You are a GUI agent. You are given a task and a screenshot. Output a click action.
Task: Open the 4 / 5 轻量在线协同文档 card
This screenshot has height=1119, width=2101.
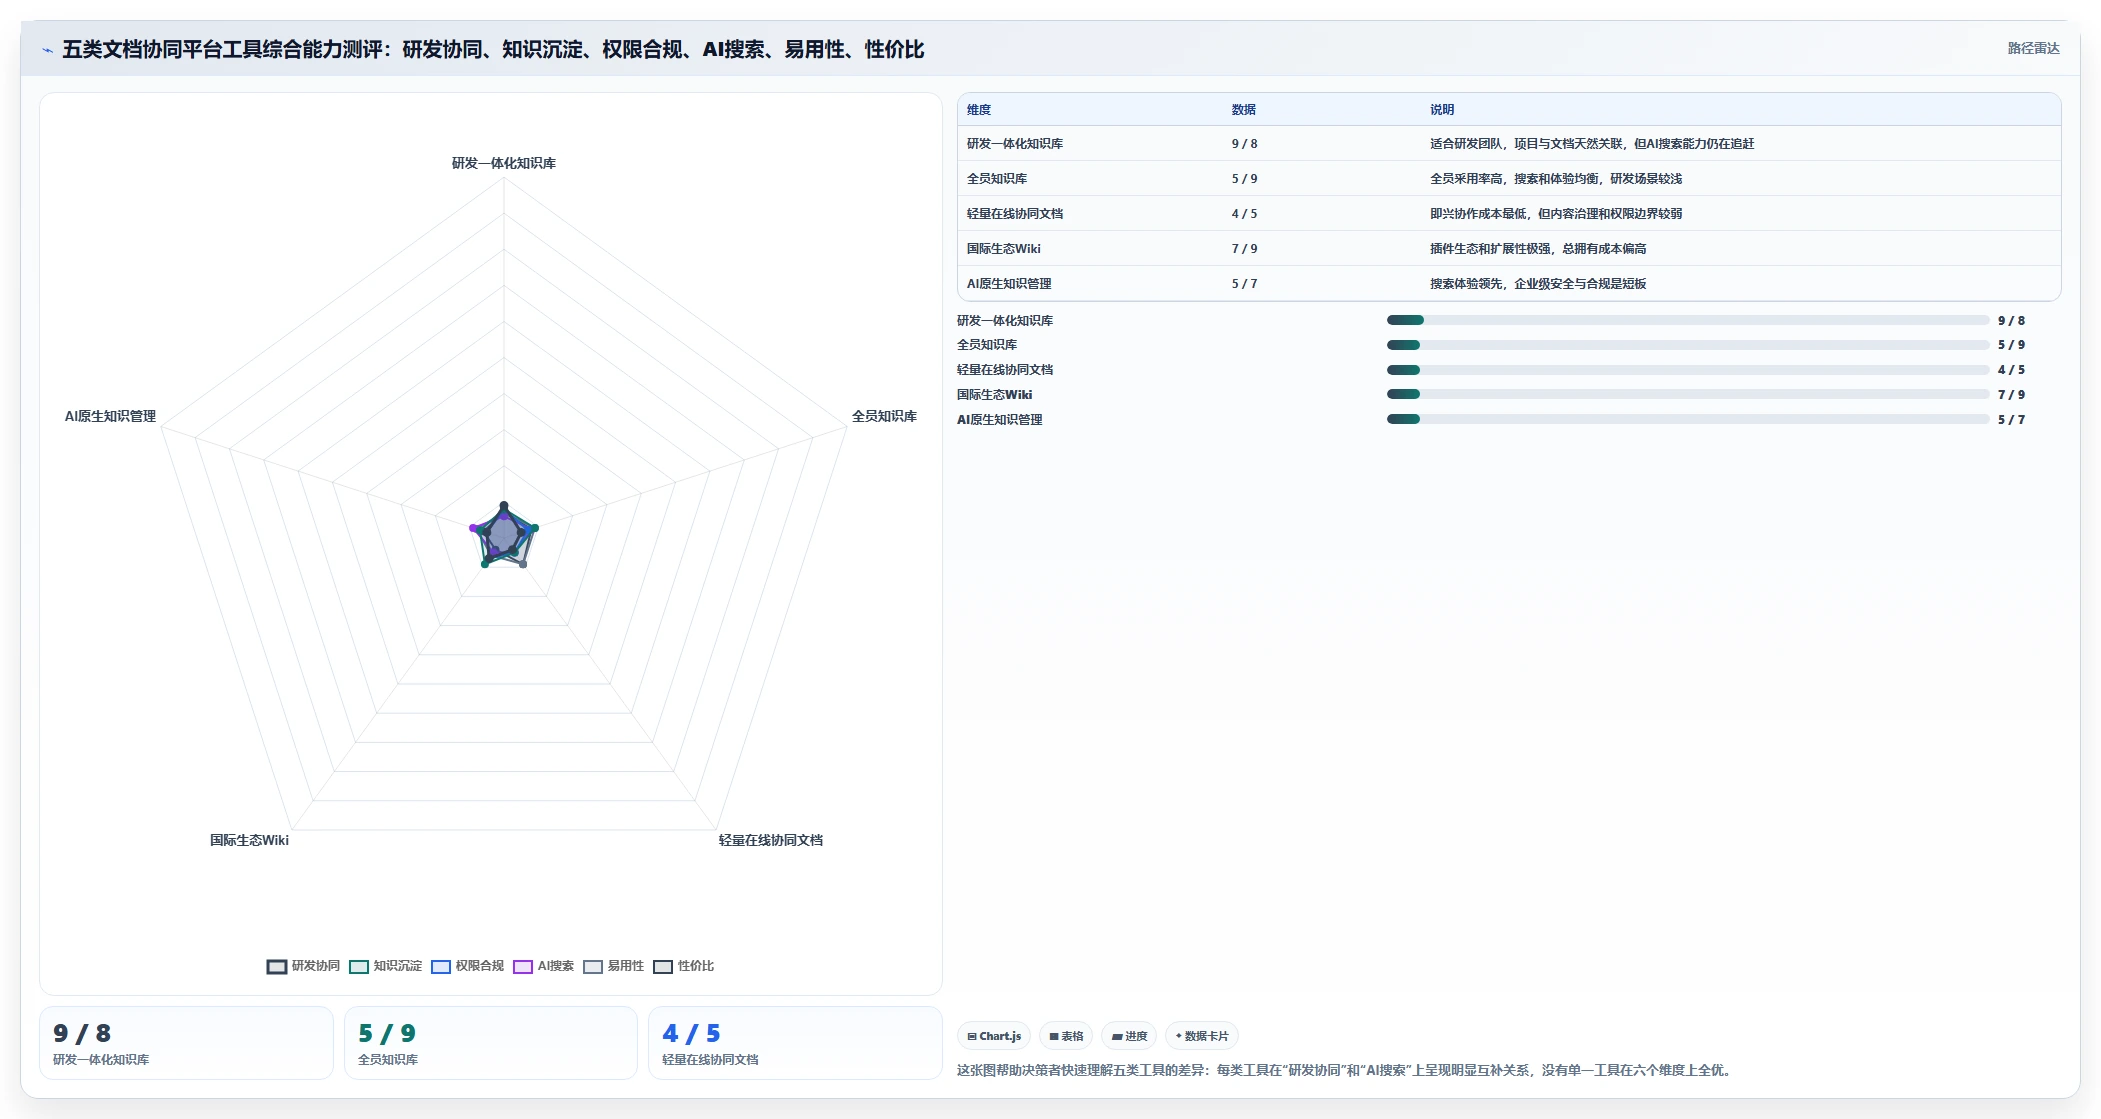click(x=795, y=1043)
